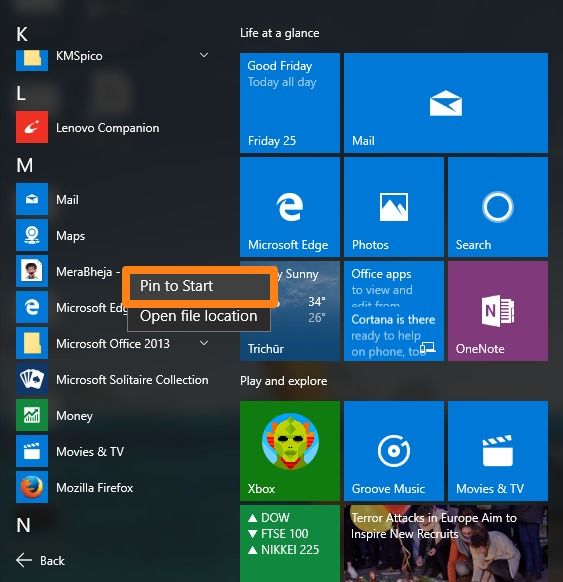563x582 pixels.
Task: Click the N letter header
Action: point(23,525)
